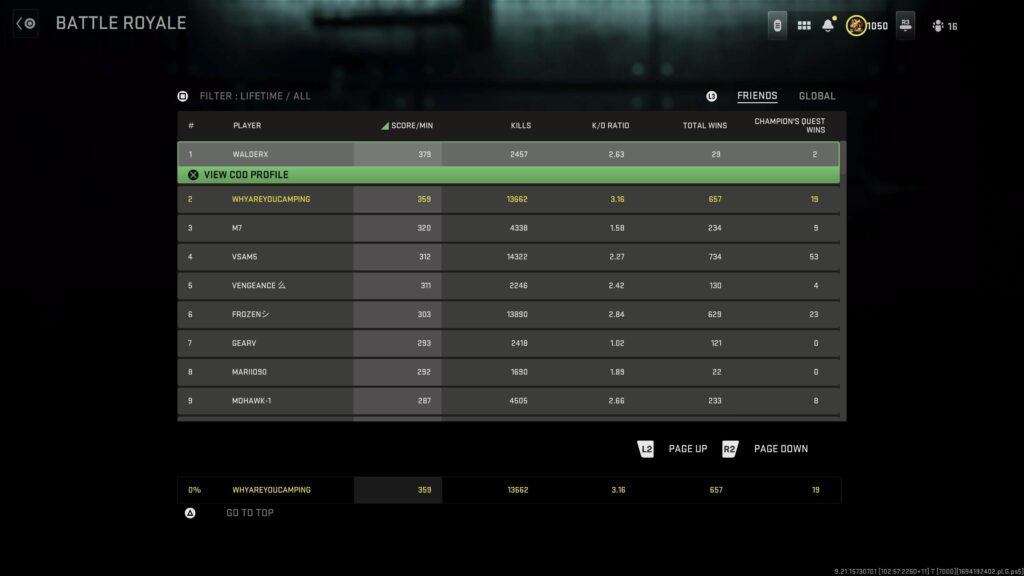
Task: Click the R2 page down icon
Action: tap(729, 449)
